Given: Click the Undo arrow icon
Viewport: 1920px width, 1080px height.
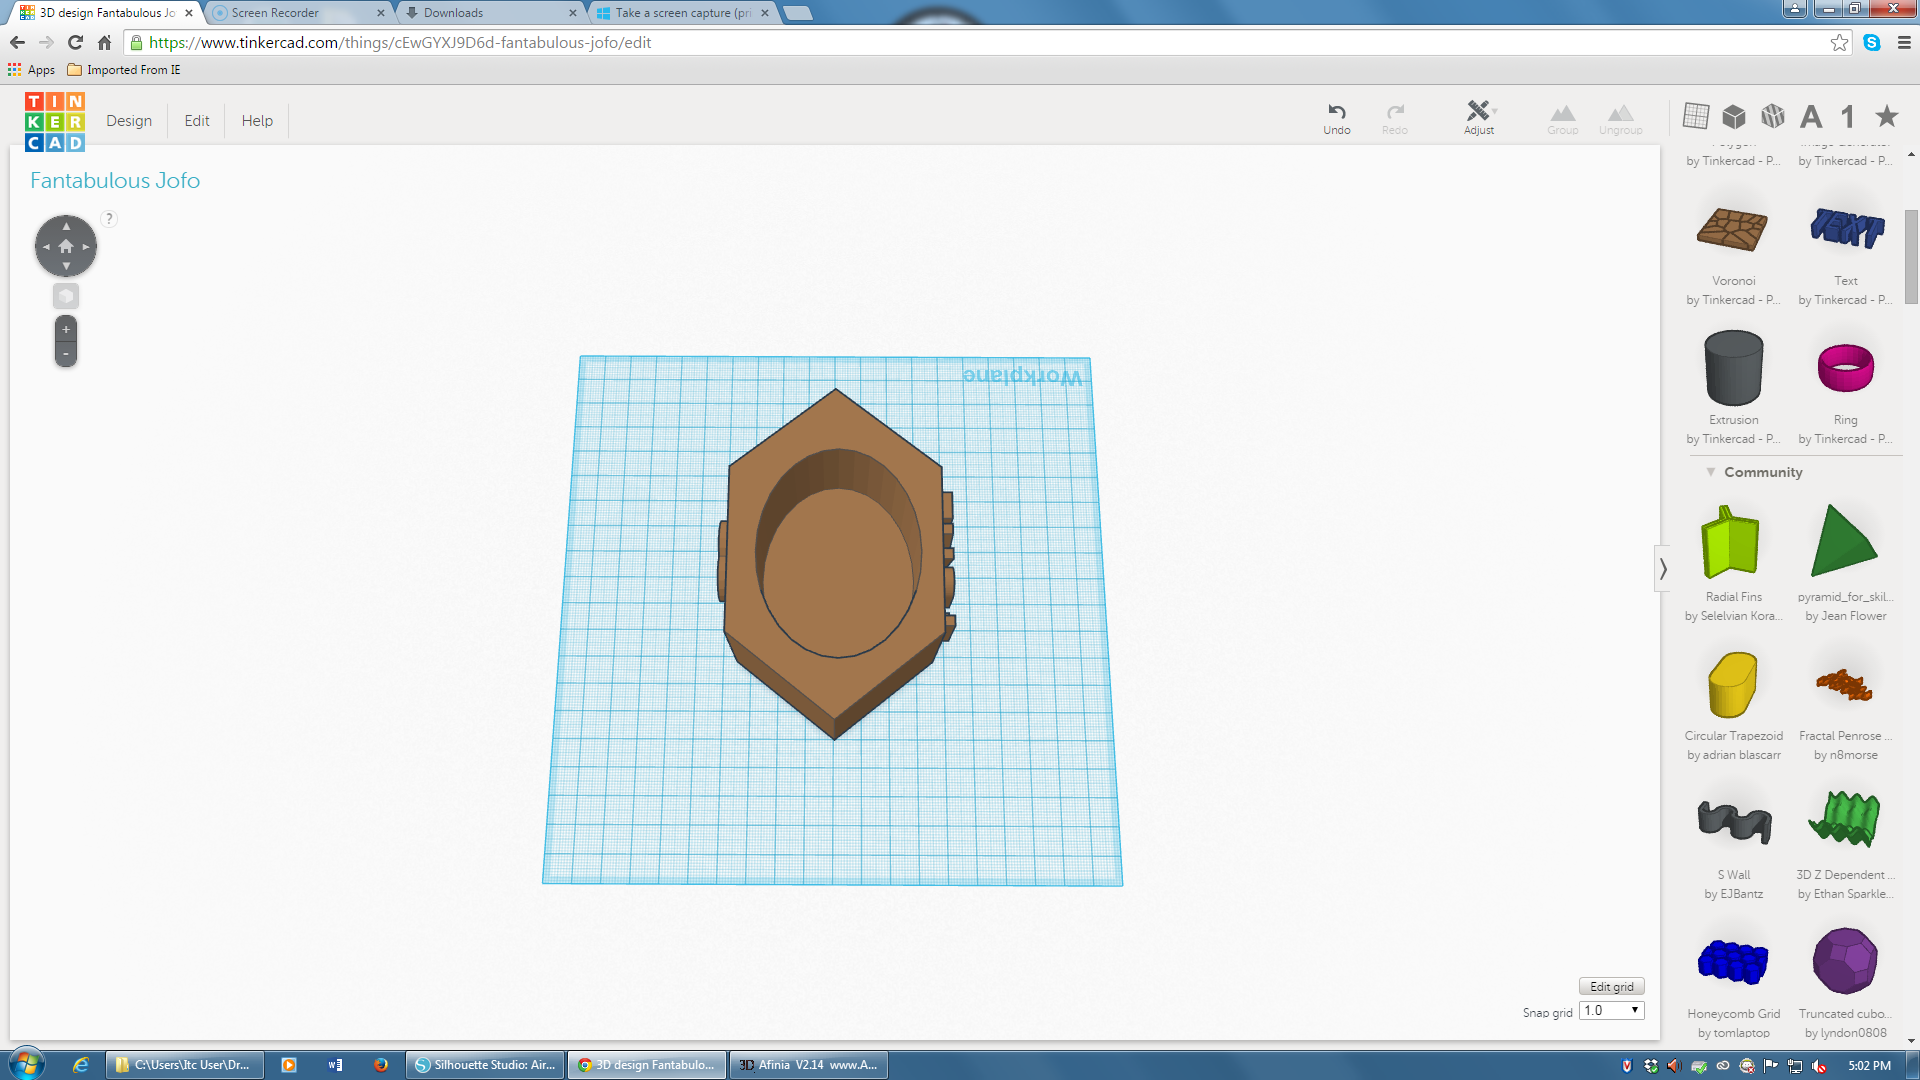Looking at the screenshot, I should point(1337,112).
